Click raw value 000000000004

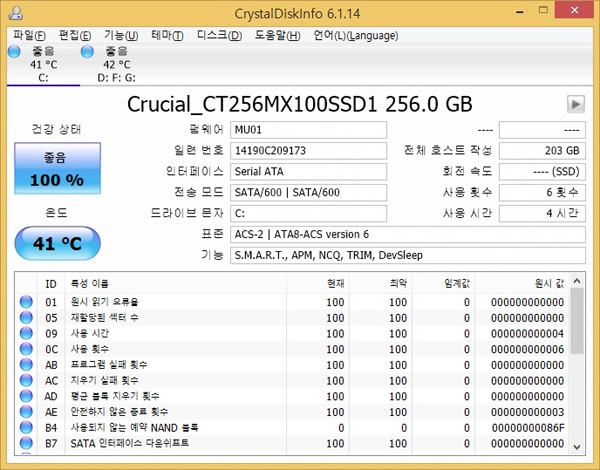point(527,333)
